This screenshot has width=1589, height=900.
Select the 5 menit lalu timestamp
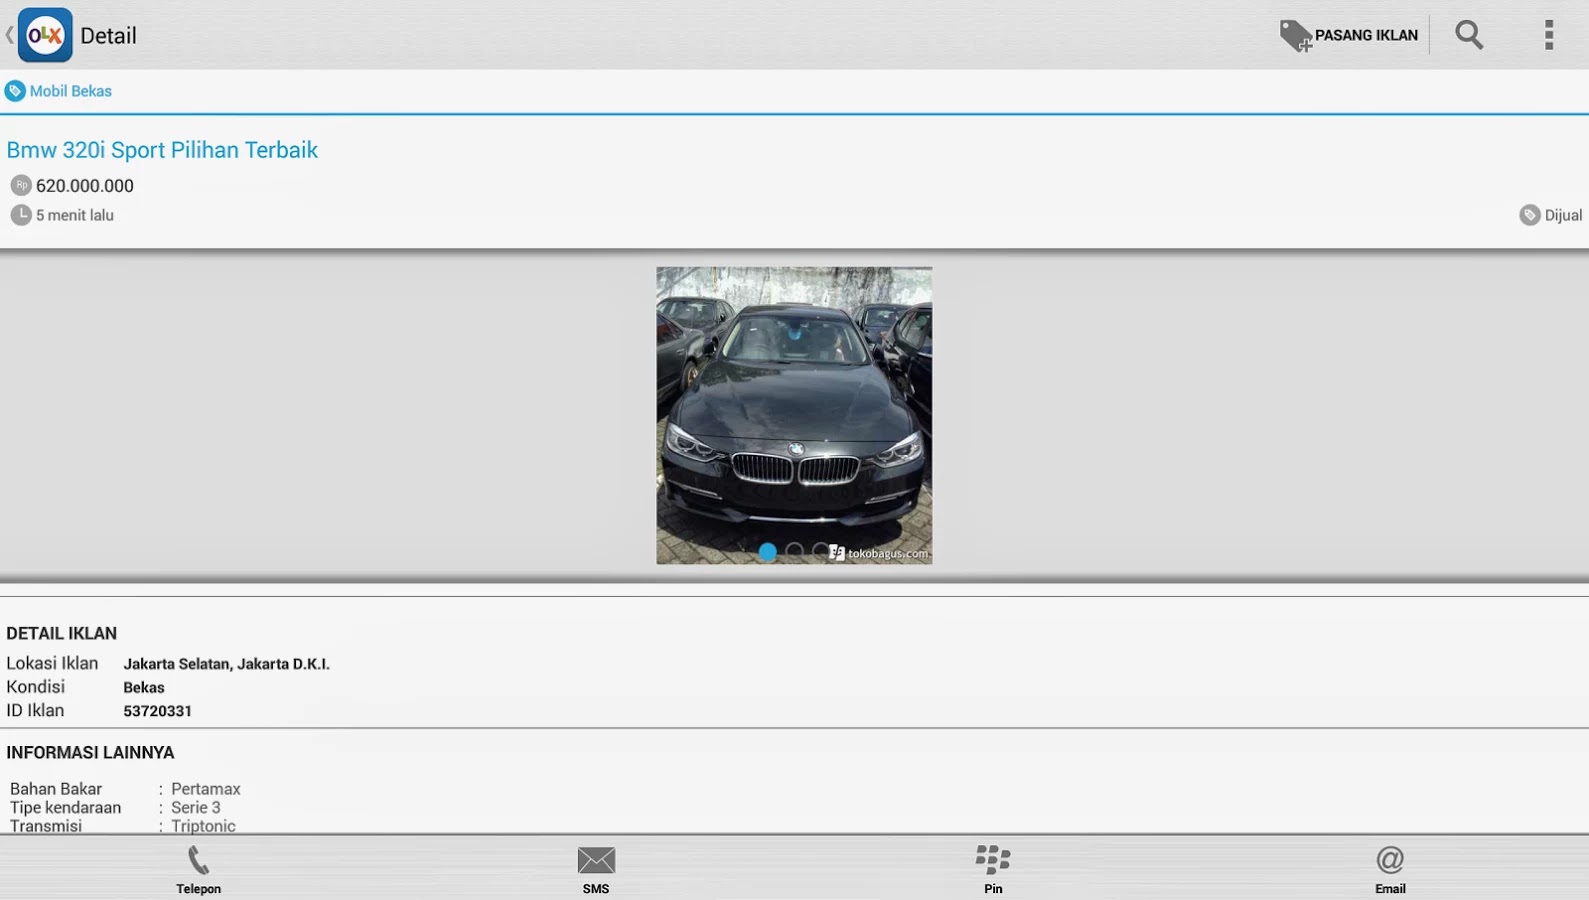75,215
